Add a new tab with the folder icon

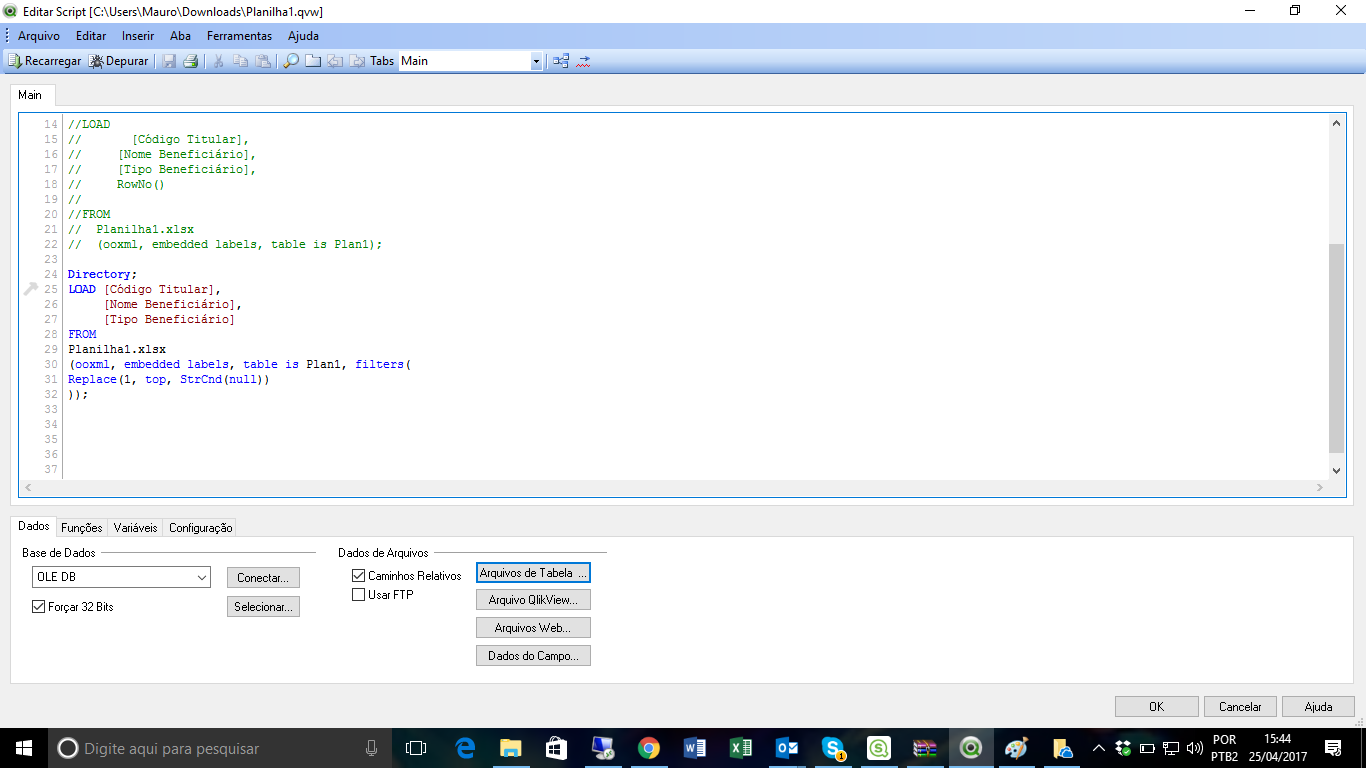(313, 61)
